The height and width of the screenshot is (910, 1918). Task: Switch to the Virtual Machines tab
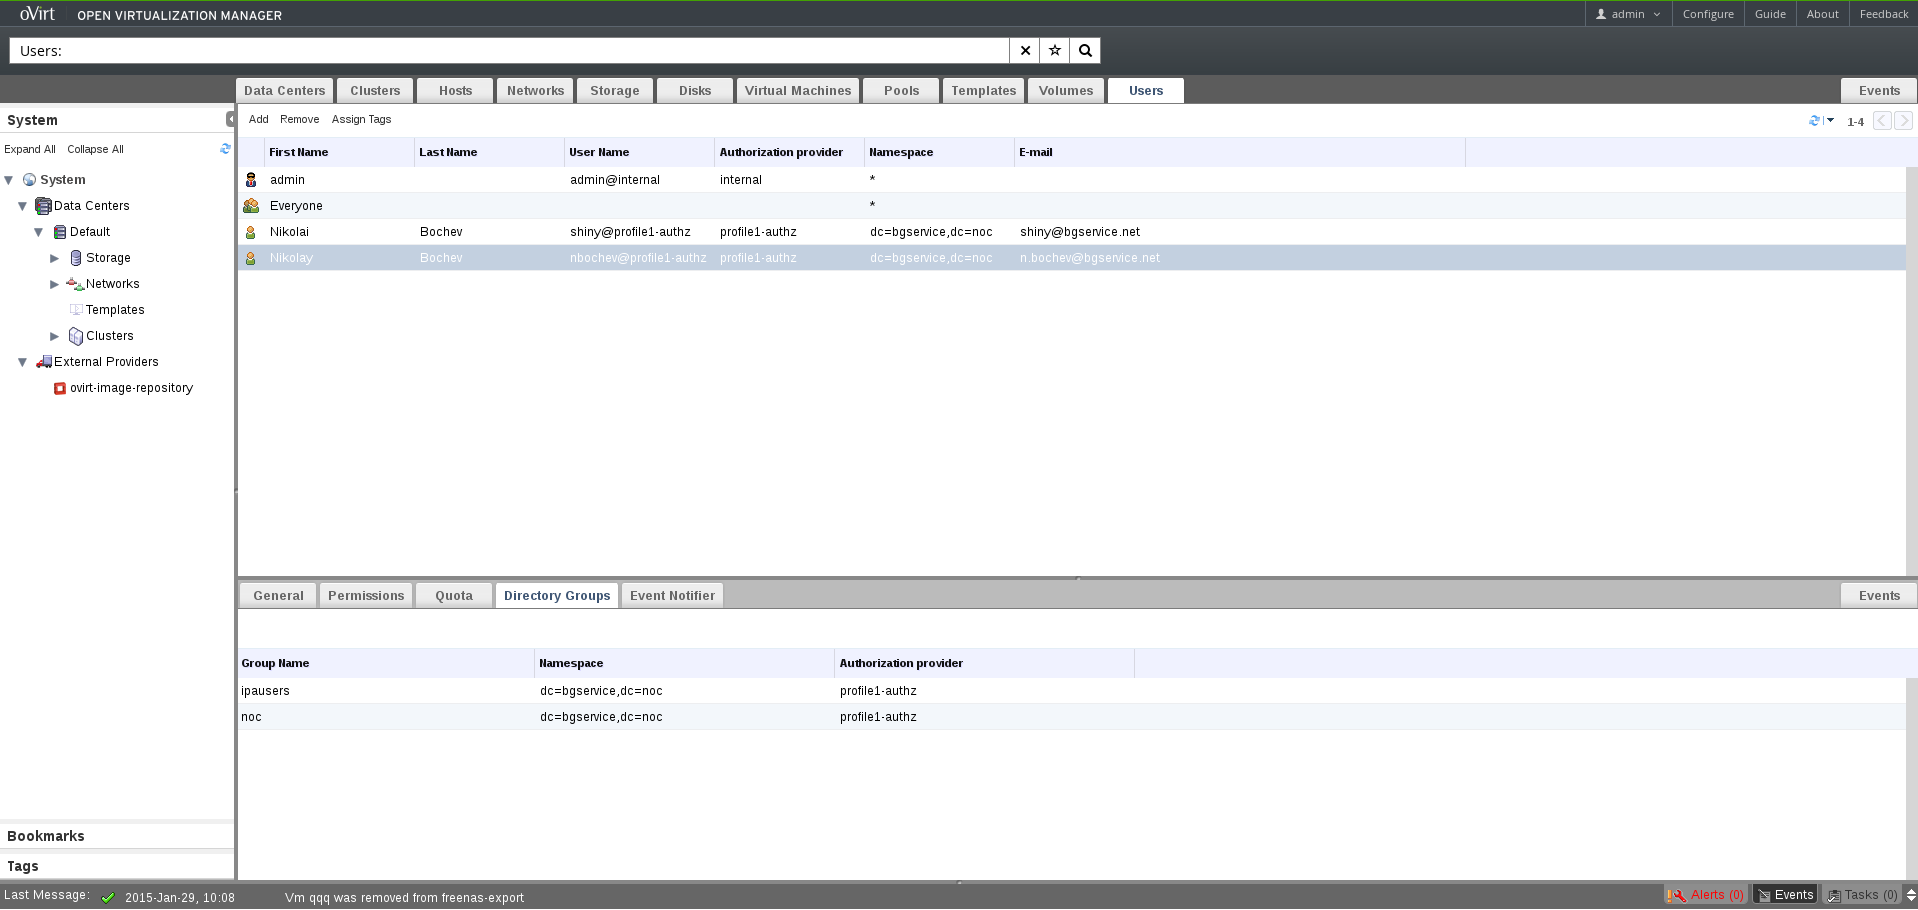[797, 91]
